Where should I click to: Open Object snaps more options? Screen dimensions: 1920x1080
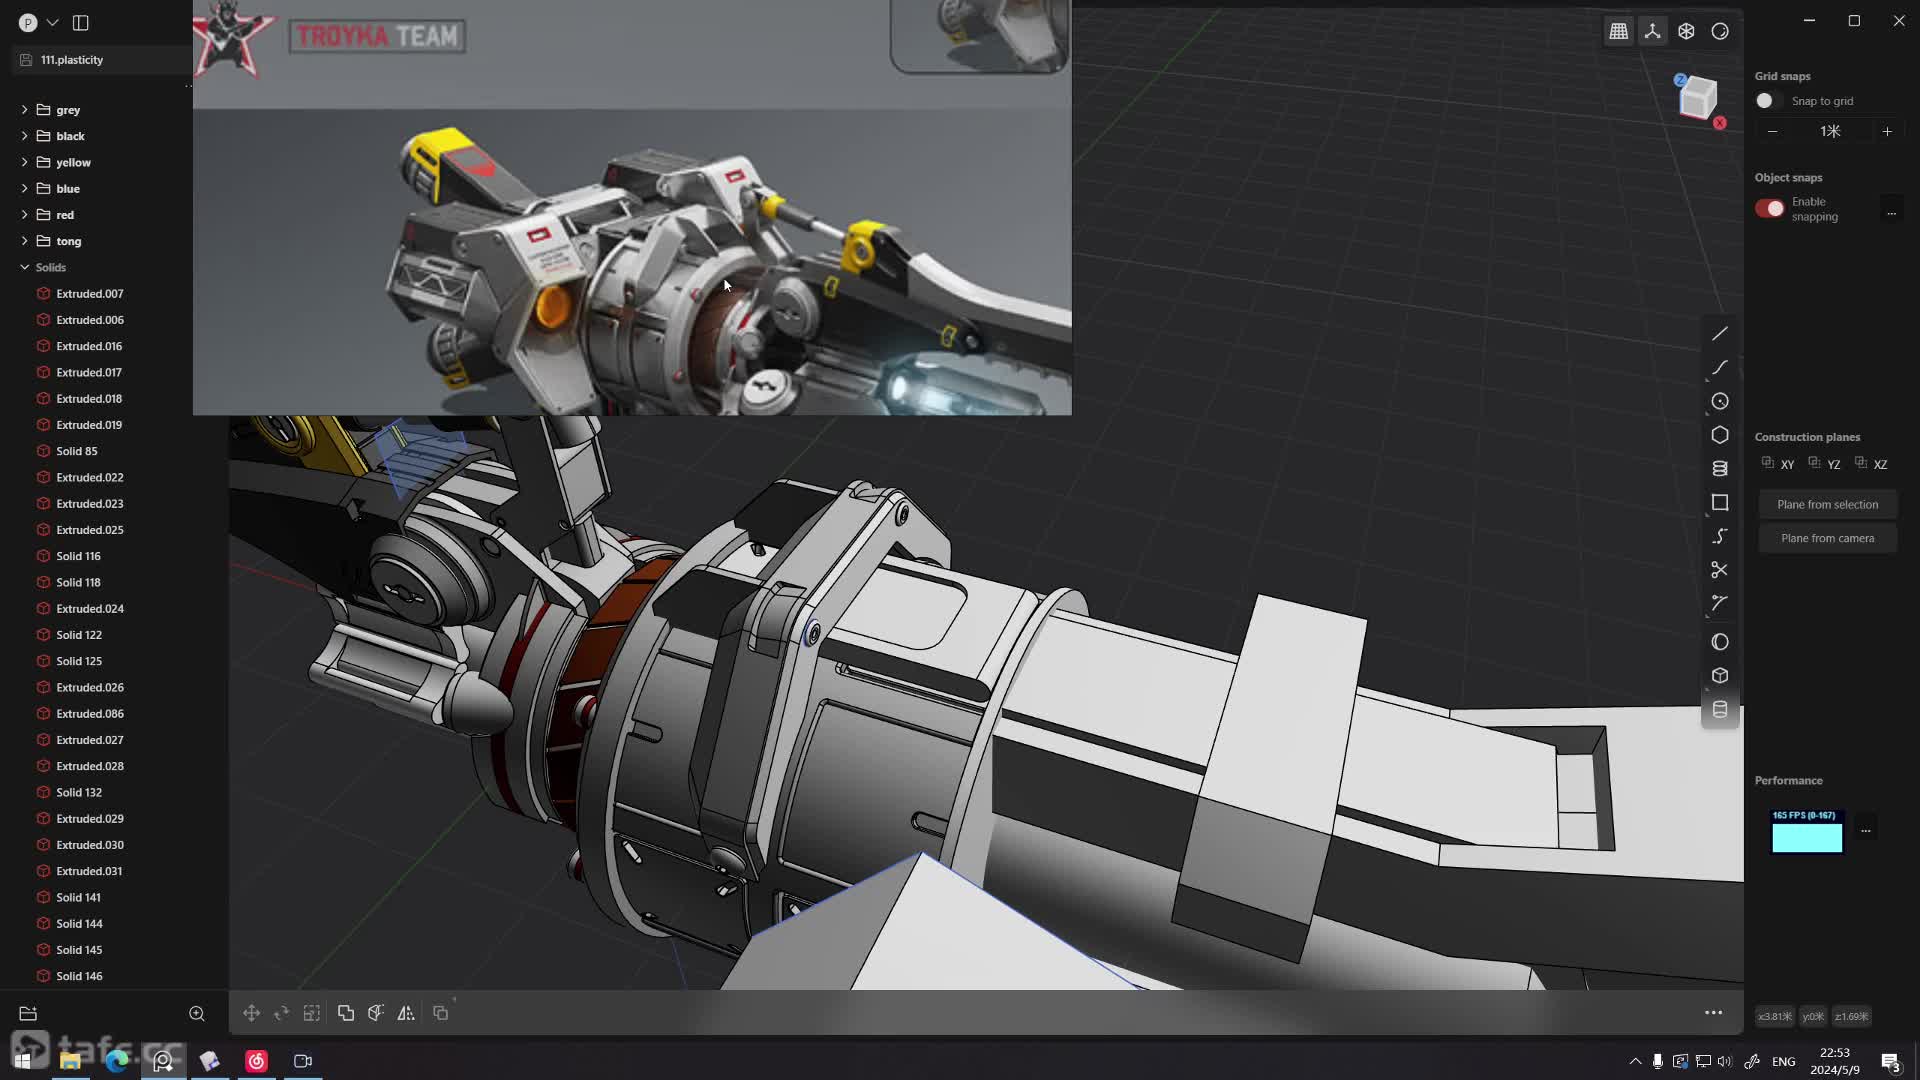[x=1891, y=212]
